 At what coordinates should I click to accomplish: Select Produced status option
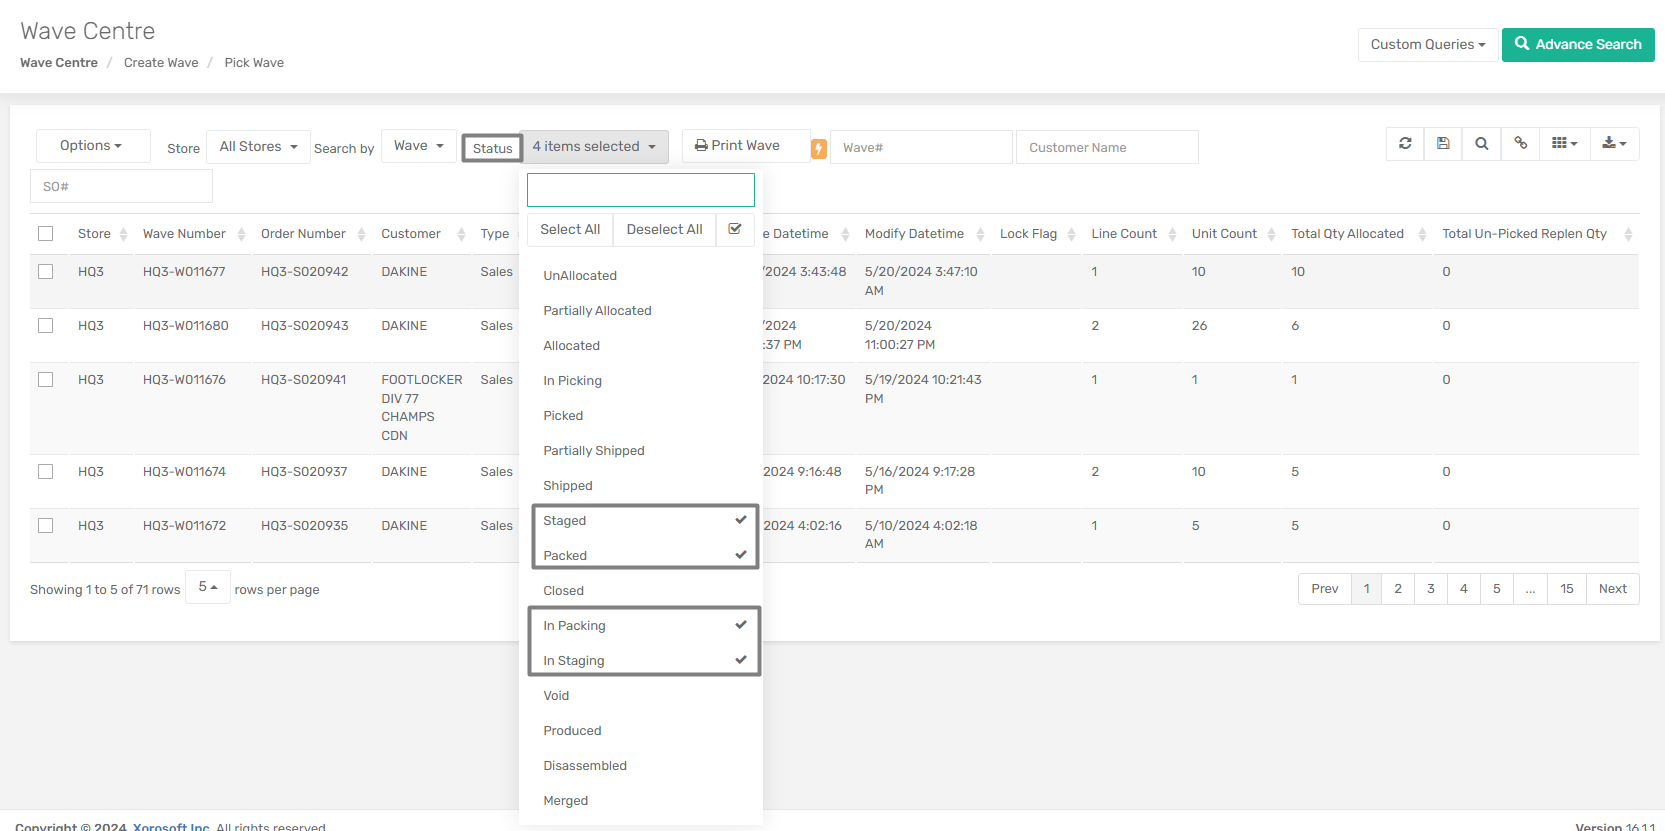pos(641,730)
